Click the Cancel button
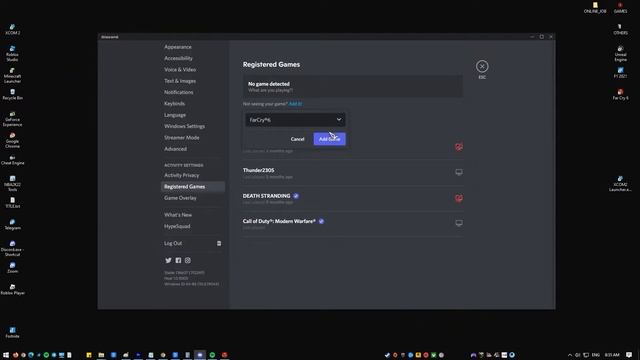Viewport: 640px width, 360px height. coord(297,139)
